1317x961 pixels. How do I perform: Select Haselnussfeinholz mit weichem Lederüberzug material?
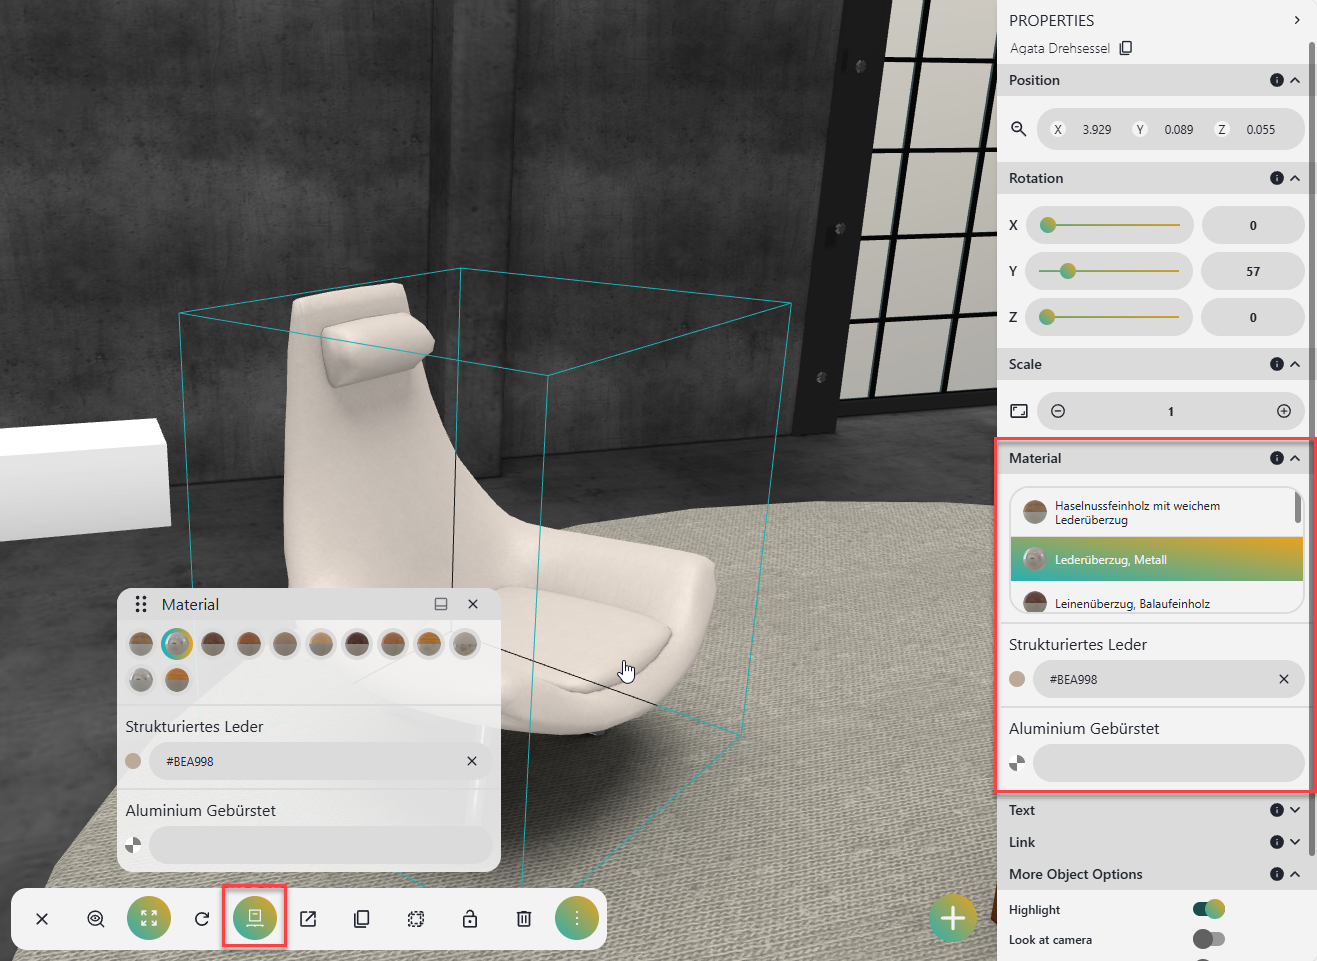click(1152, 513)
